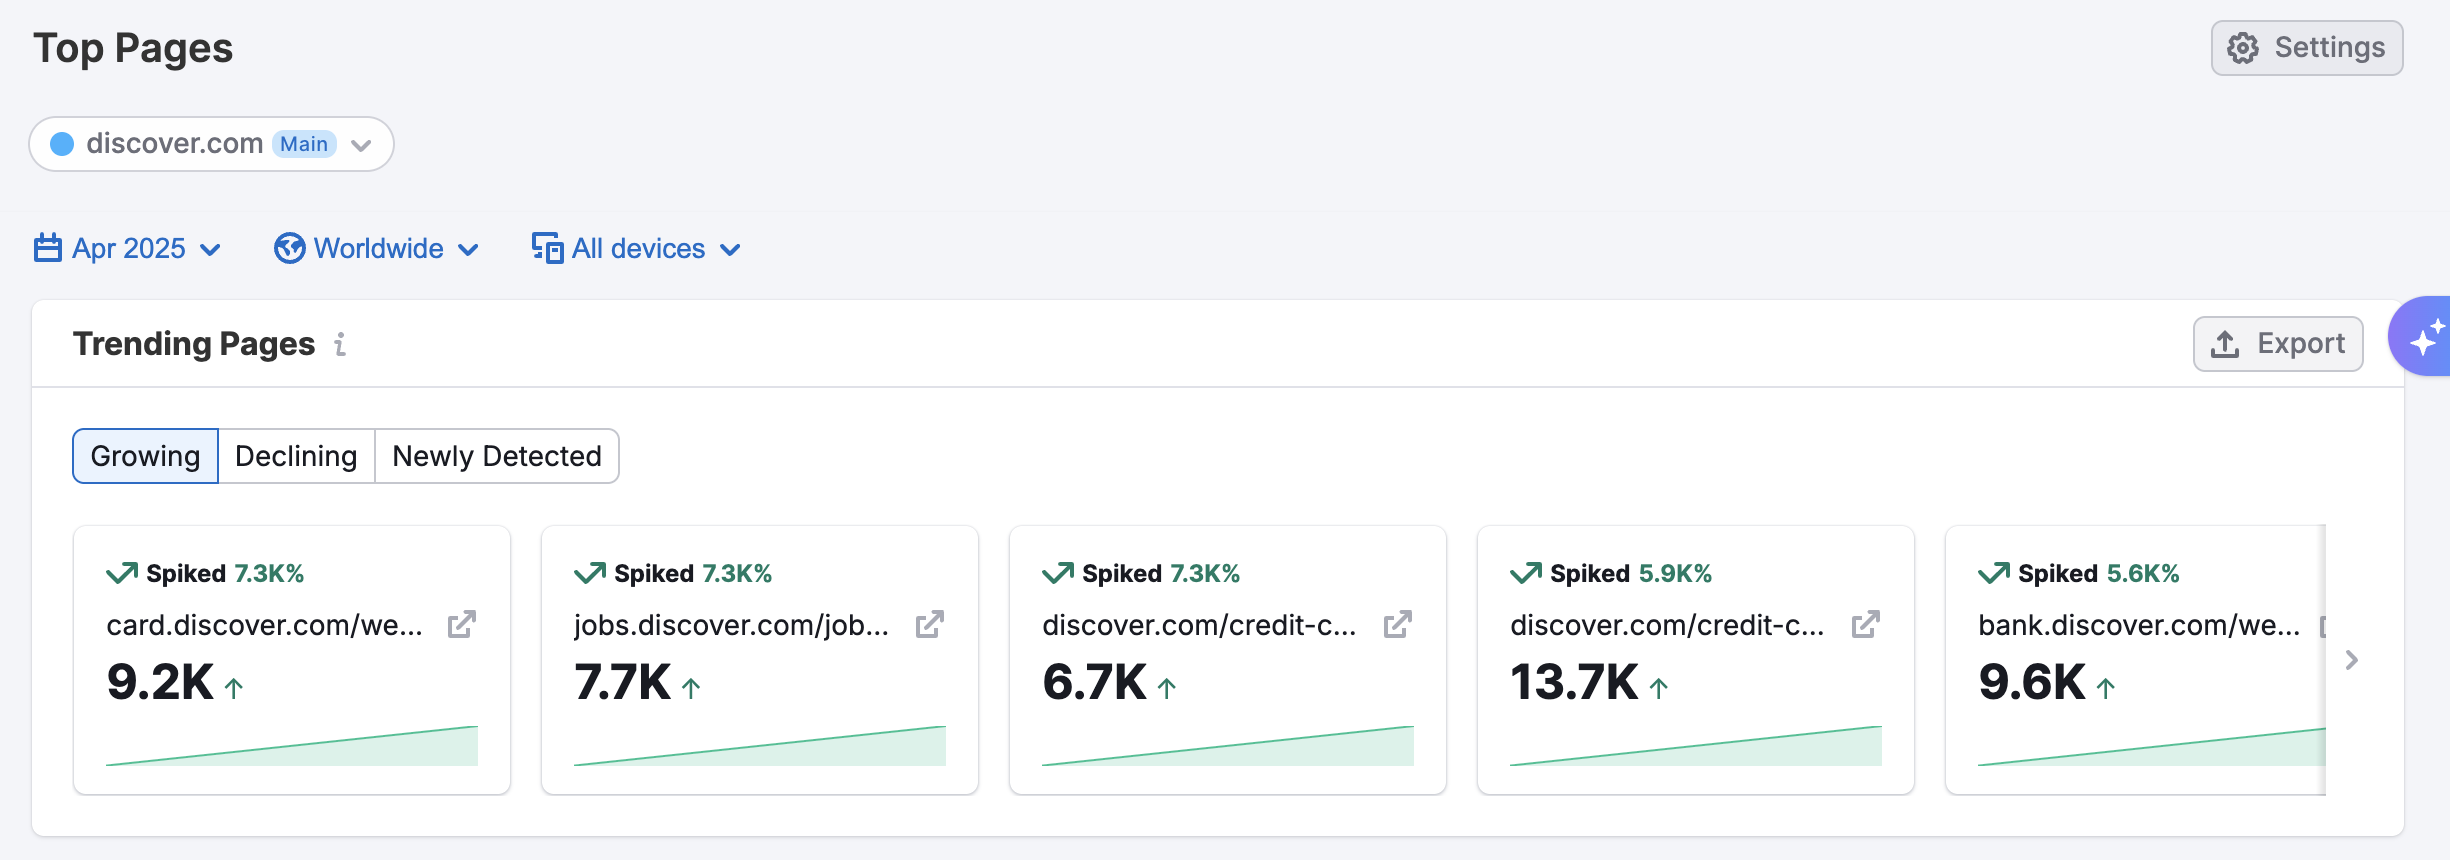
Task: Open external link for card.discover.com page
Action: pos(461,625)
